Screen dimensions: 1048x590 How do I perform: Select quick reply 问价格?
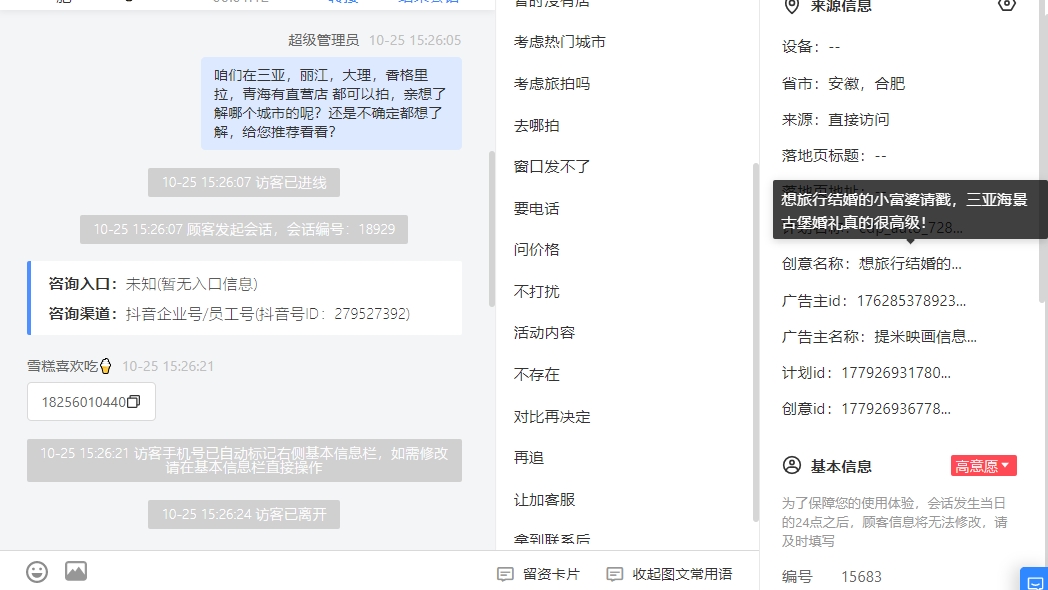(x=536, y=250)
